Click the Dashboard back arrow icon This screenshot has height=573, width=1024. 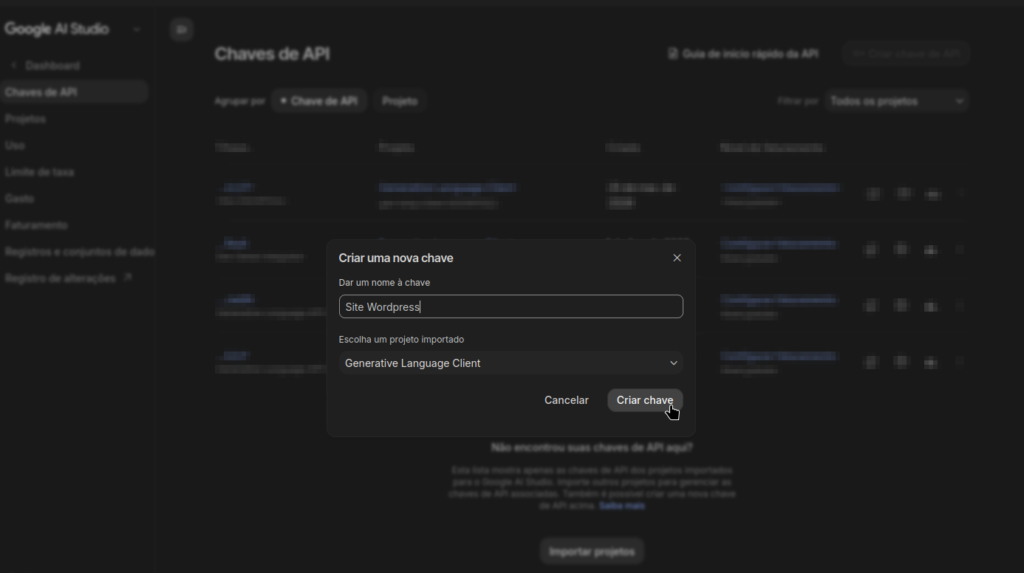point(14,66)
